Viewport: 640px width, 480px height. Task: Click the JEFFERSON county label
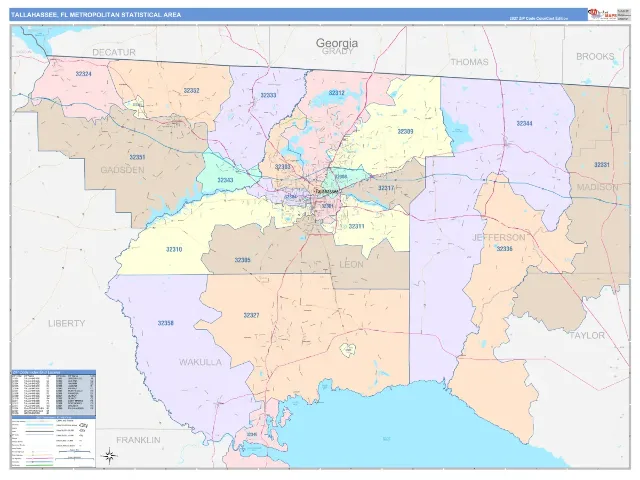[499, 238]
